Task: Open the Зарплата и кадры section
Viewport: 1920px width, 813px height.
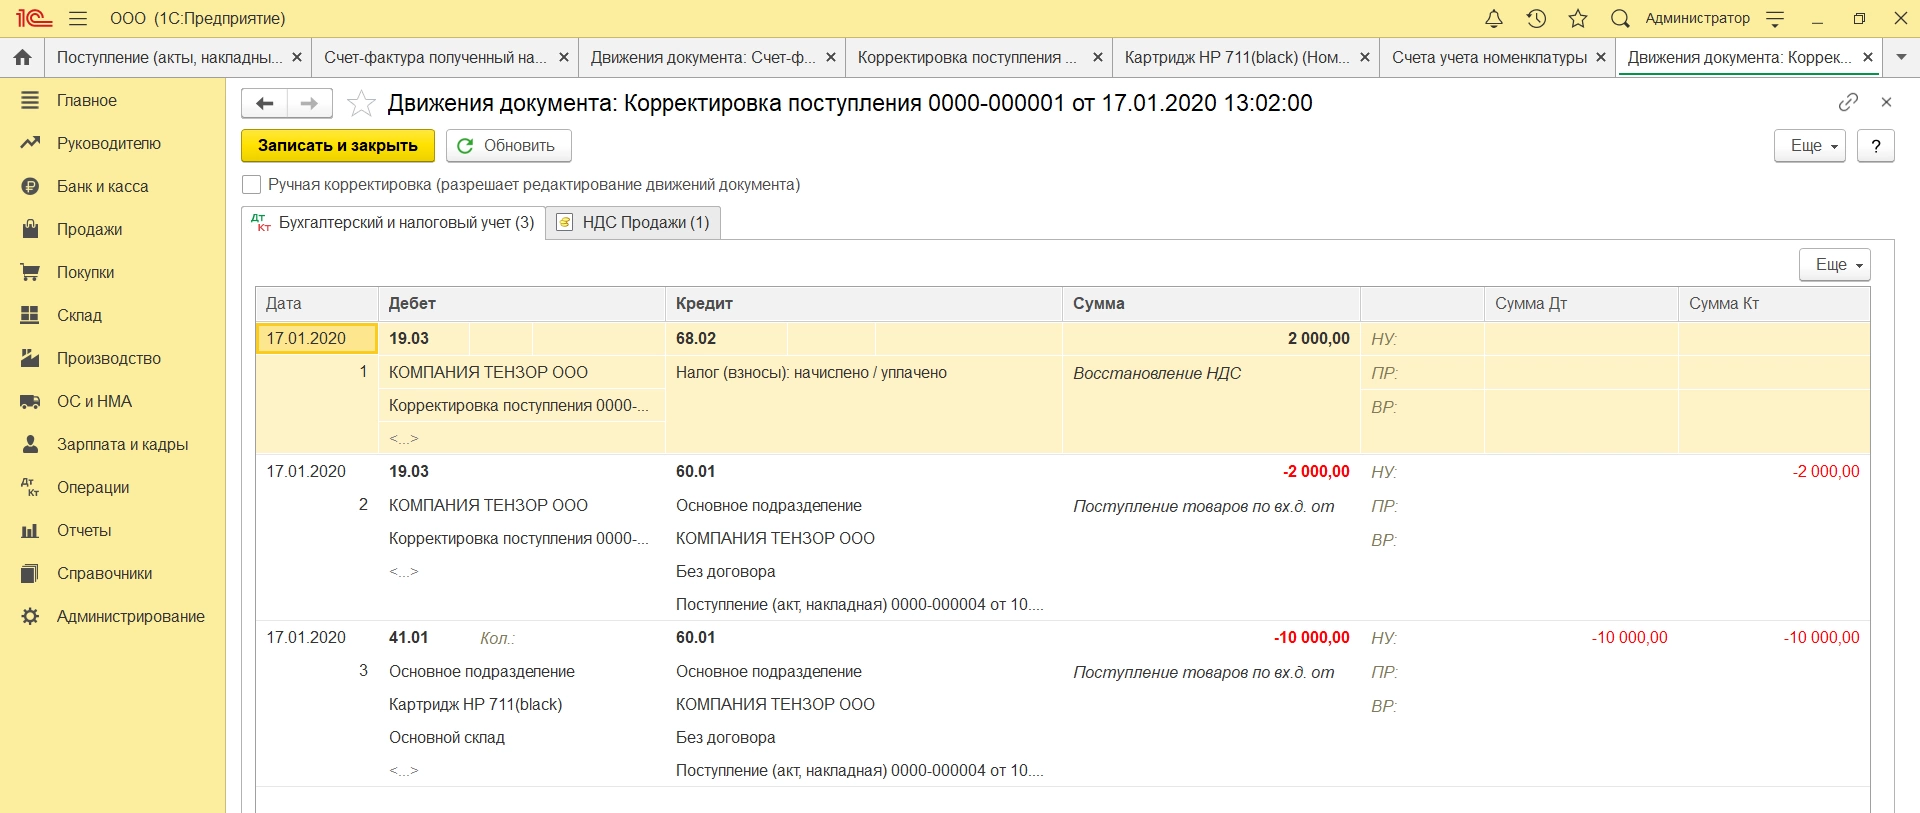Action: click(x=122, y=445)
